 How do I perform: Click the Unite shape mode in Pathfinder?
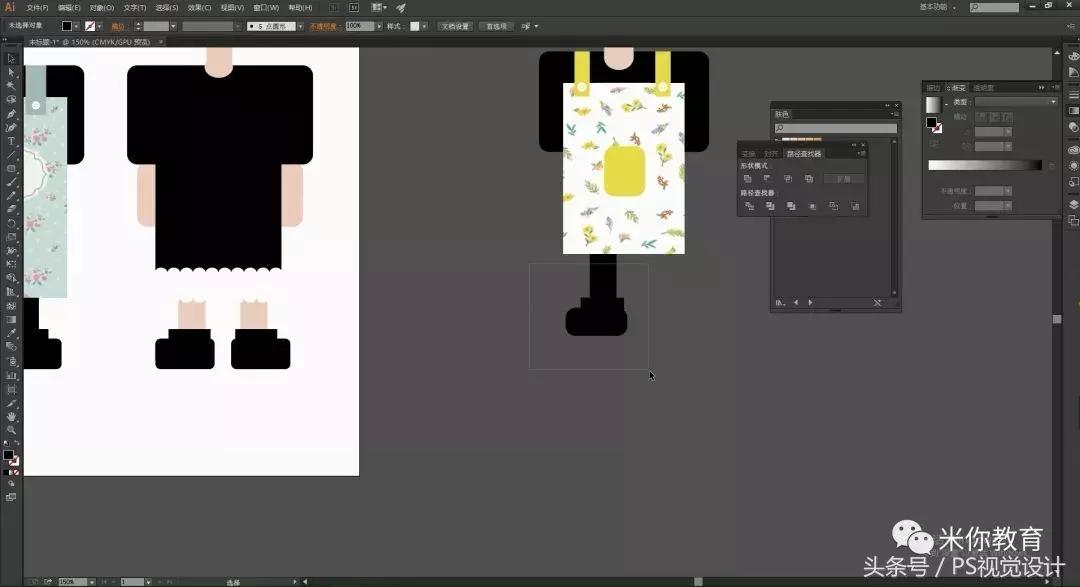point(748,178)
